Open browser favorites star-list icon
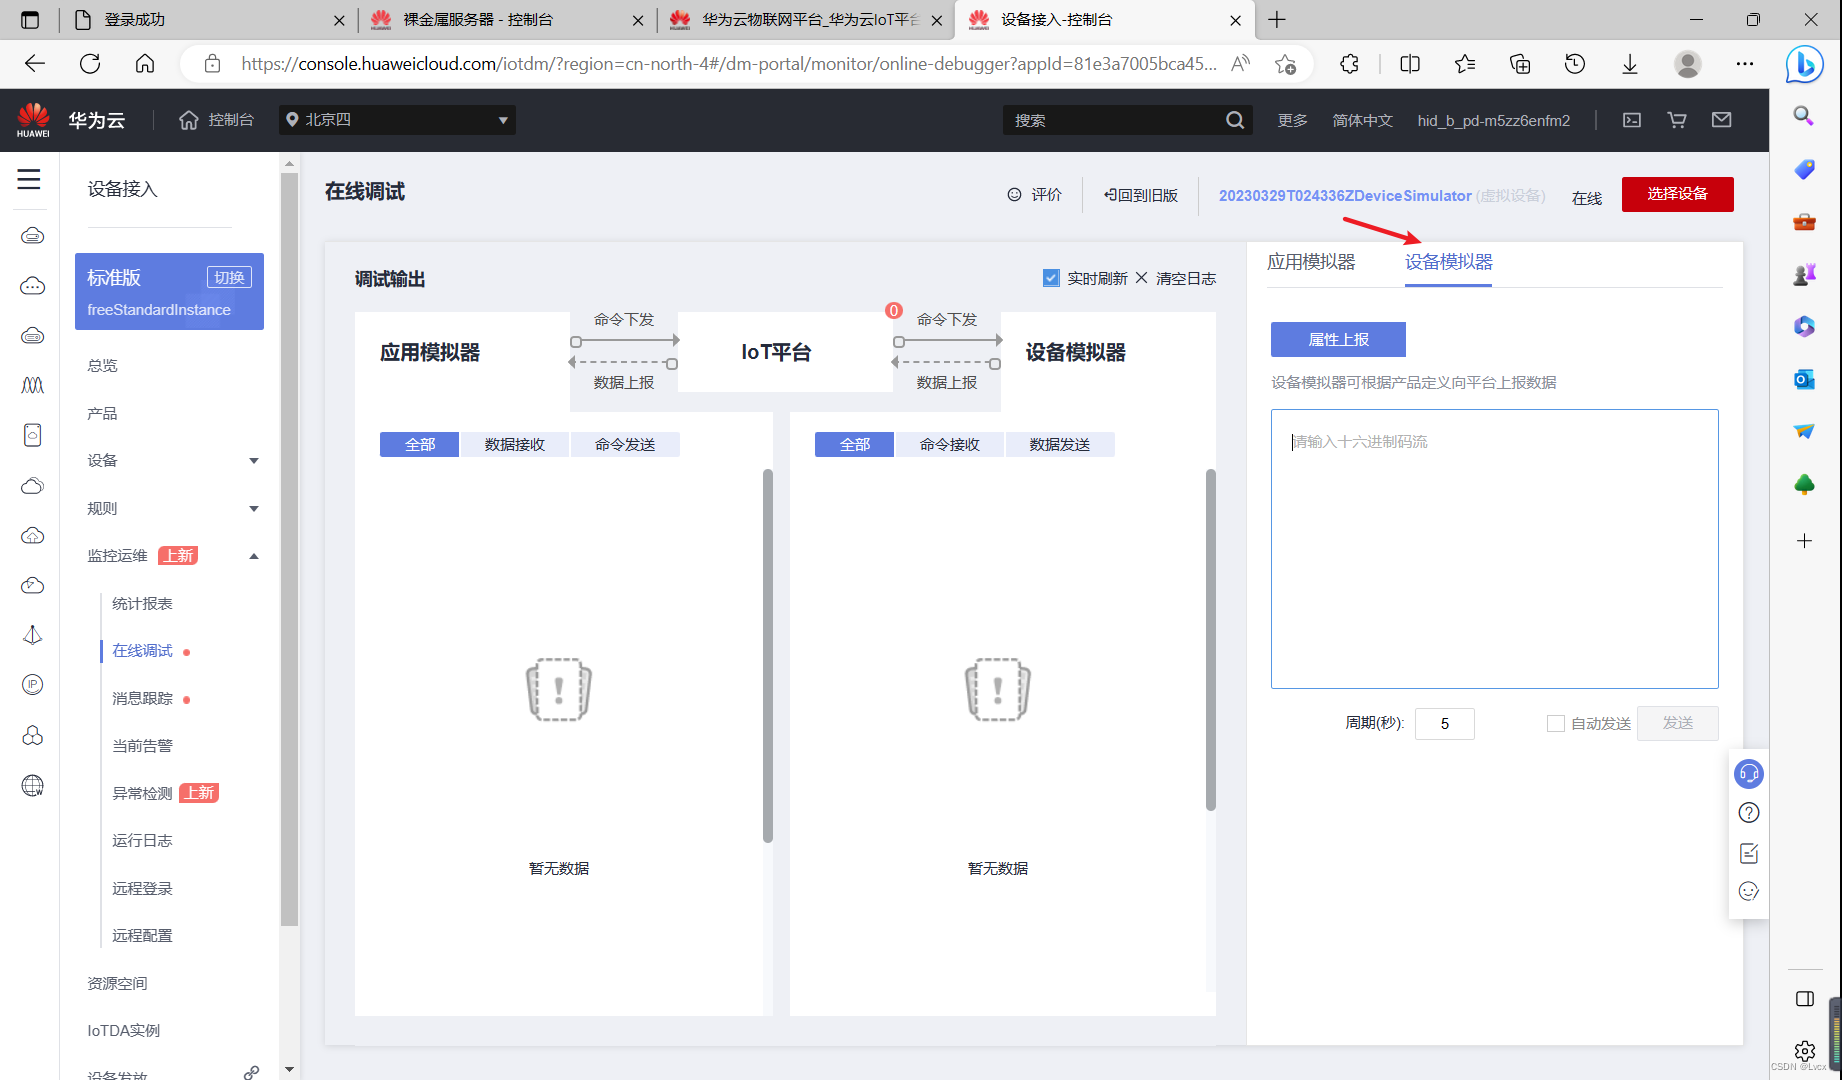 1465,64
